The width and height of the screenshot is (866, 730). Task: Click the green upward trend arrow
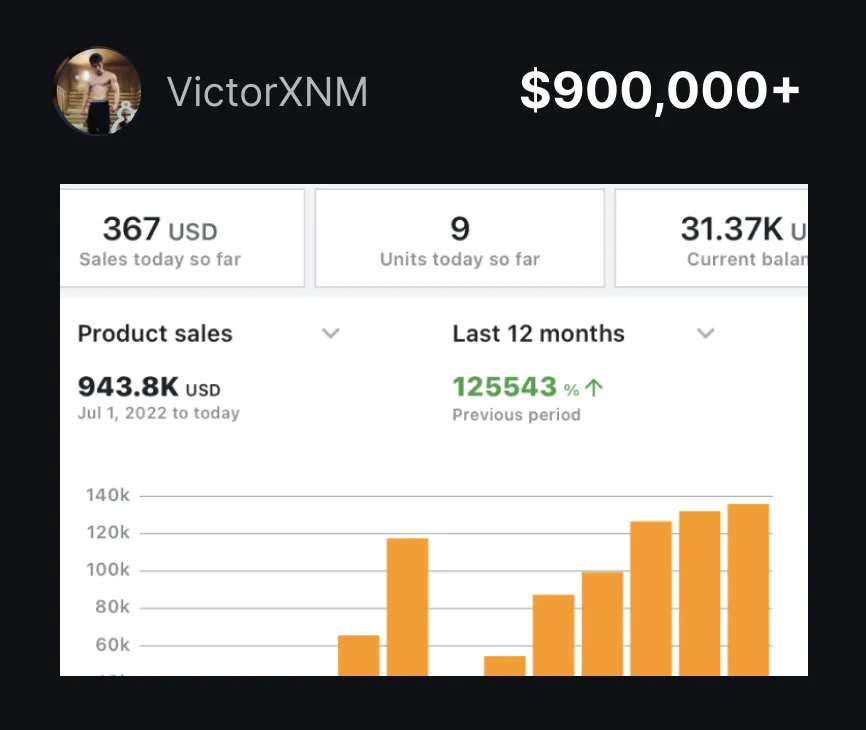click(x=594, y=387)
